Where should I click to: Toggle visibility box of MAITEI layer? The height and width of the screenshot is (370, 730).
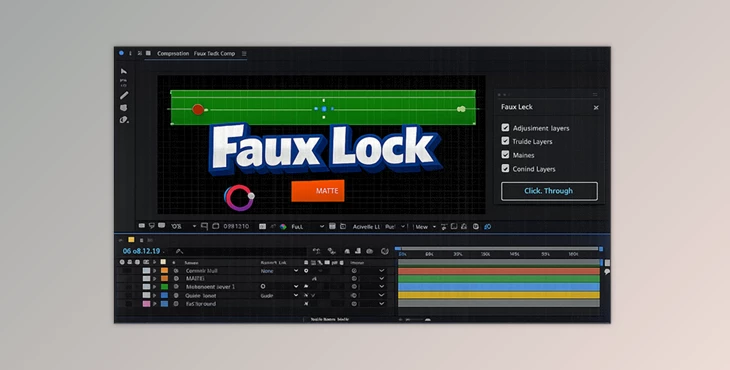[146, 278]
